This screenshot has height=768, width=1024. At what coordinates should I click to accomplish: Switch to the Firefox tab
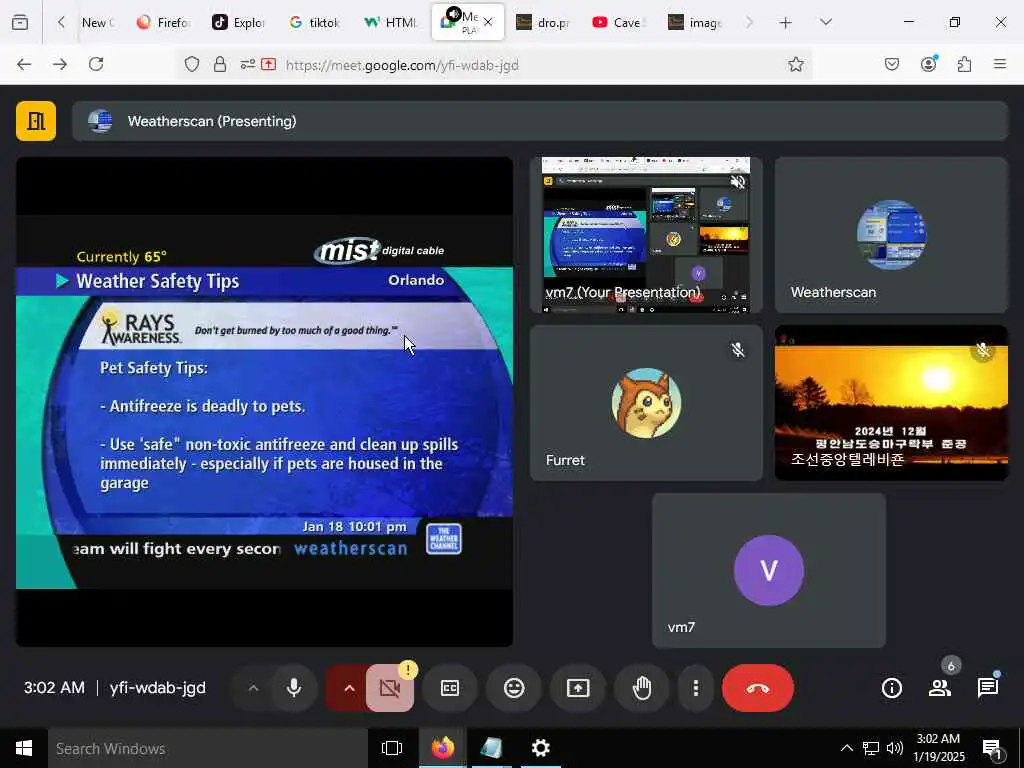pos(163,23)
